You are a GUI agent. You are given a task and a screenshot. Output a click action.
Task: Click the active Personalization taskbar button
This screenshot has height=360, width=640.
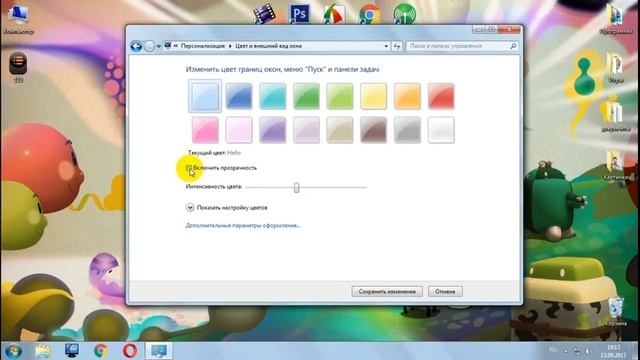click(159, 351)
